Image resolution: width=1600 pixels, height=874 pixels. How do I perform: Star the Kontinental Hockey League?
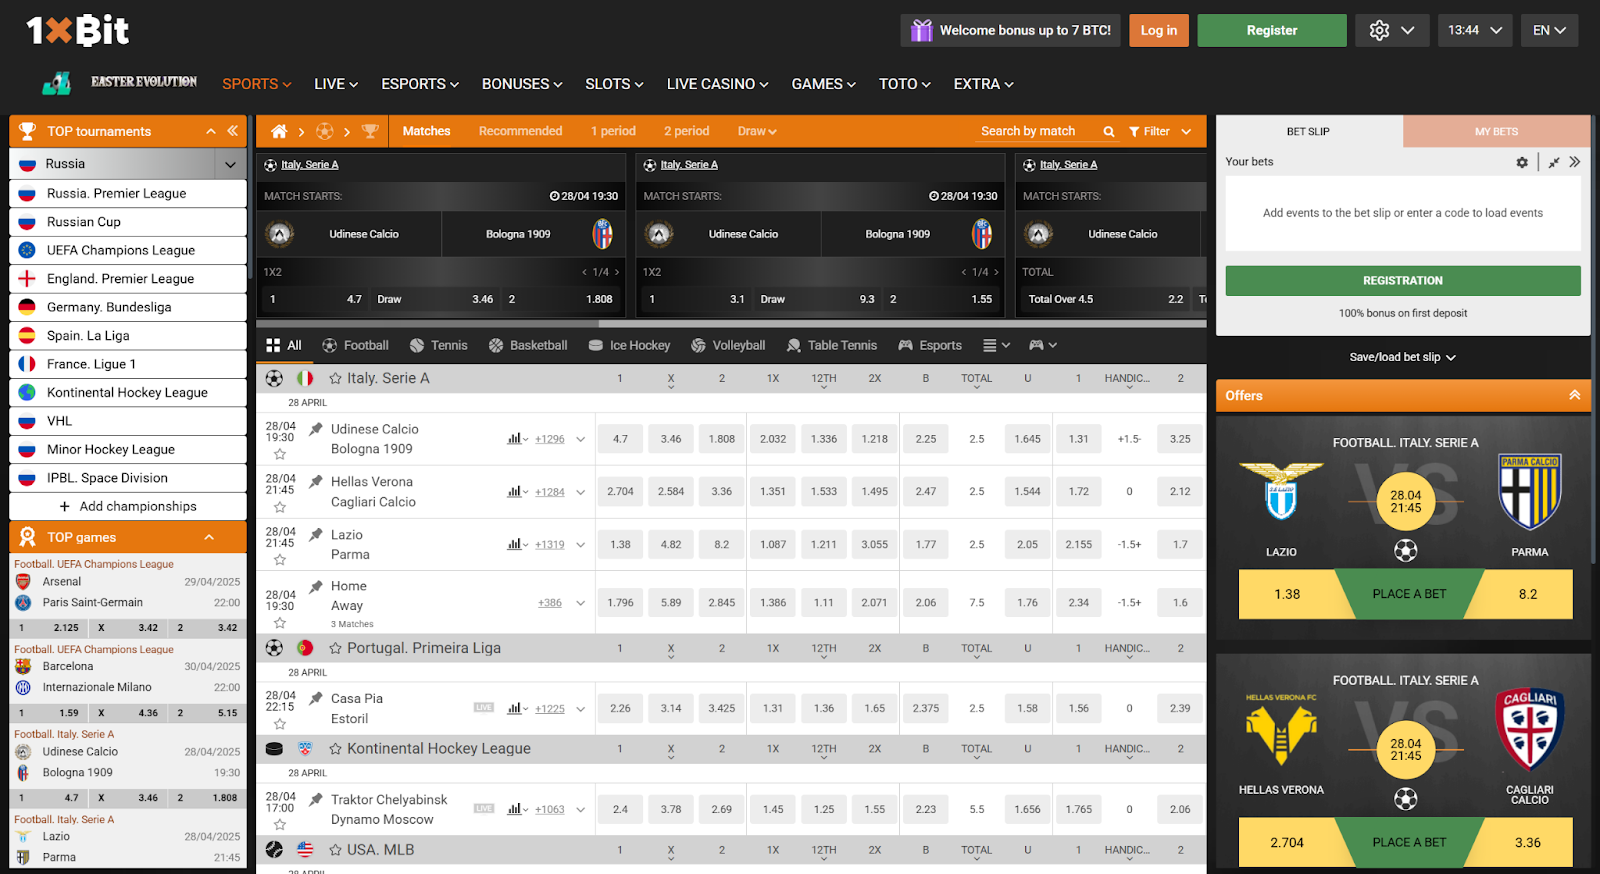point(336,749)
